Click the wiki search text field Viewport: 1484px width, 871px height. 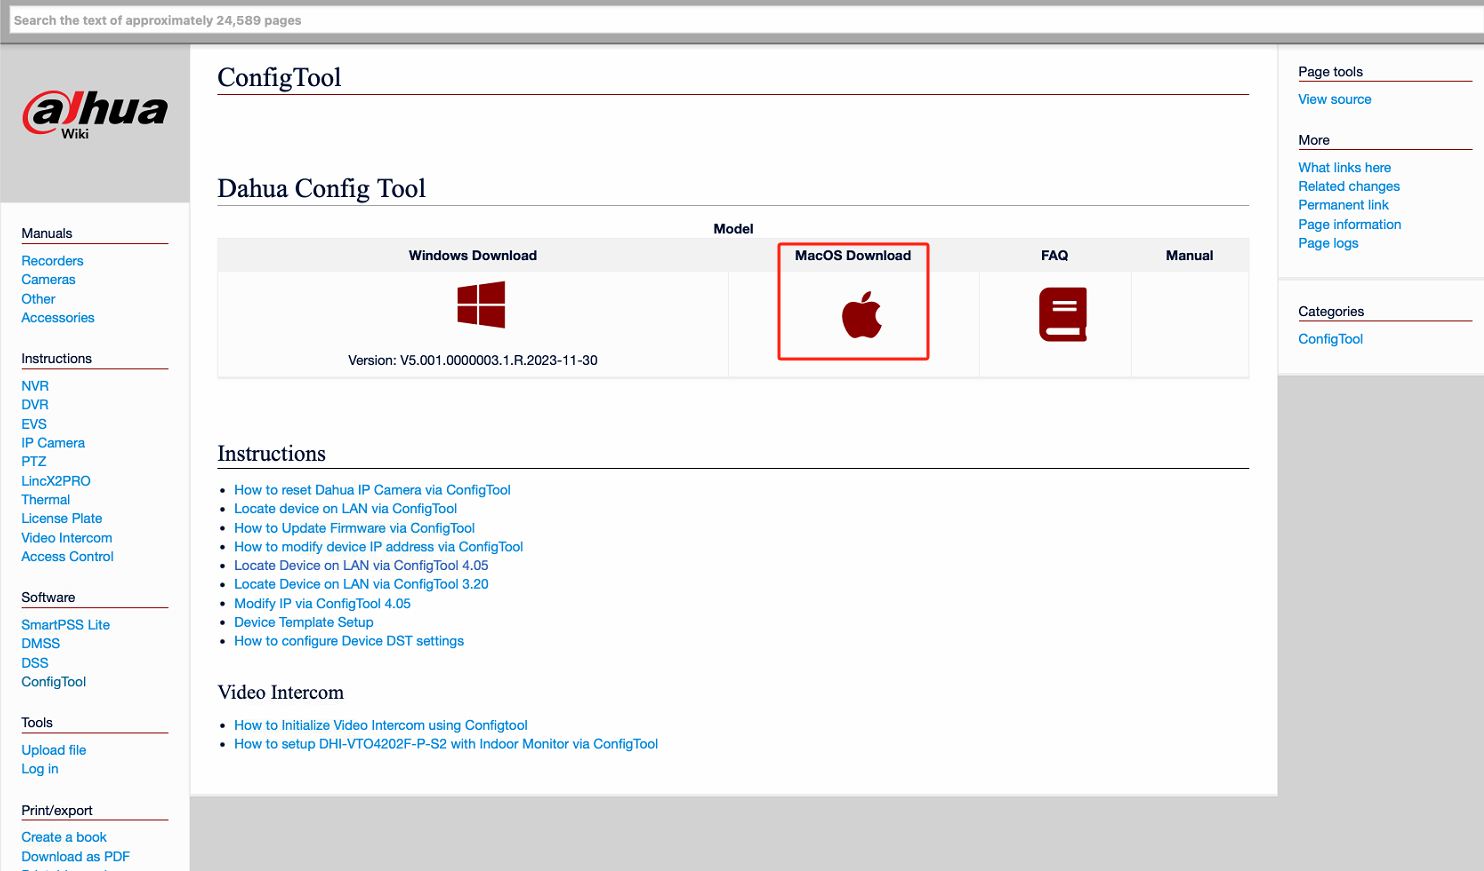point(740,20)
